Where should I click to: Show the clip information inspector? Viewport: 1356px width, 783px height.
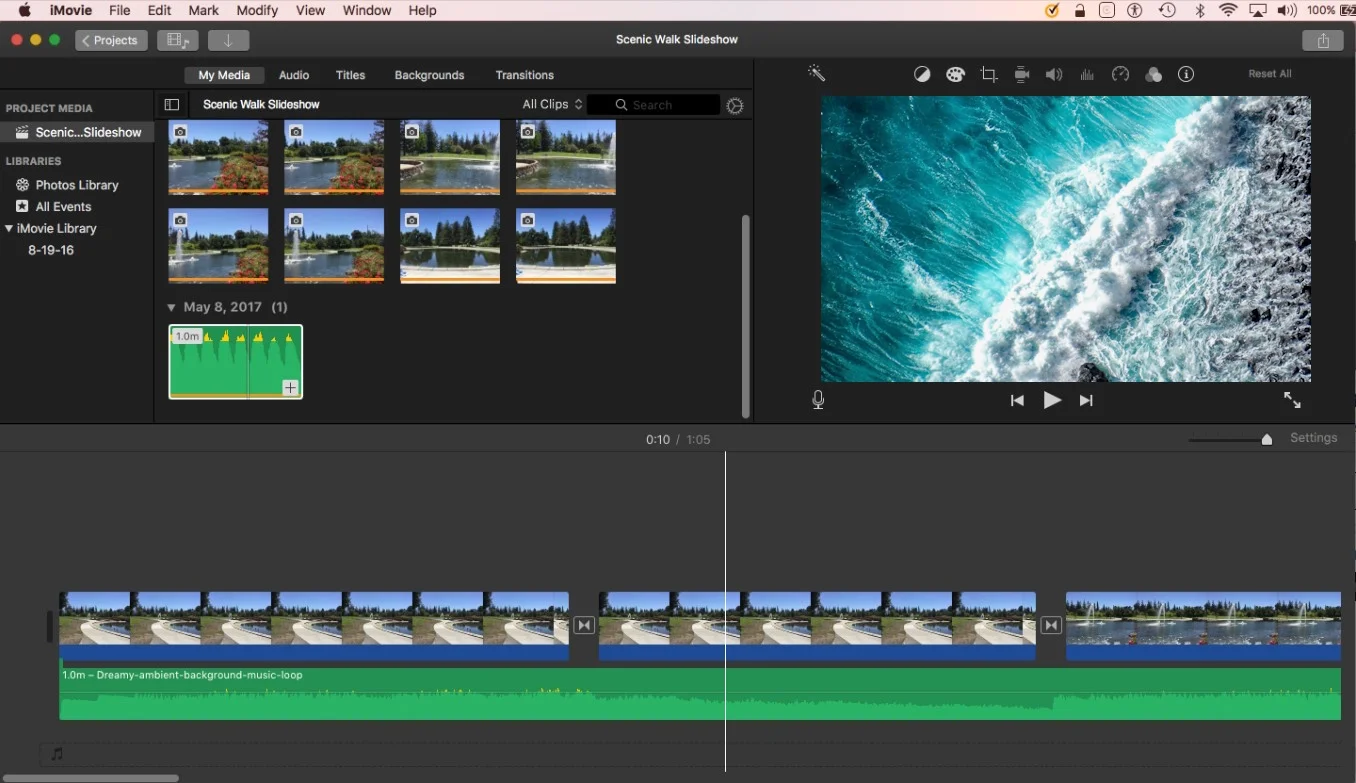(1186, 75)
